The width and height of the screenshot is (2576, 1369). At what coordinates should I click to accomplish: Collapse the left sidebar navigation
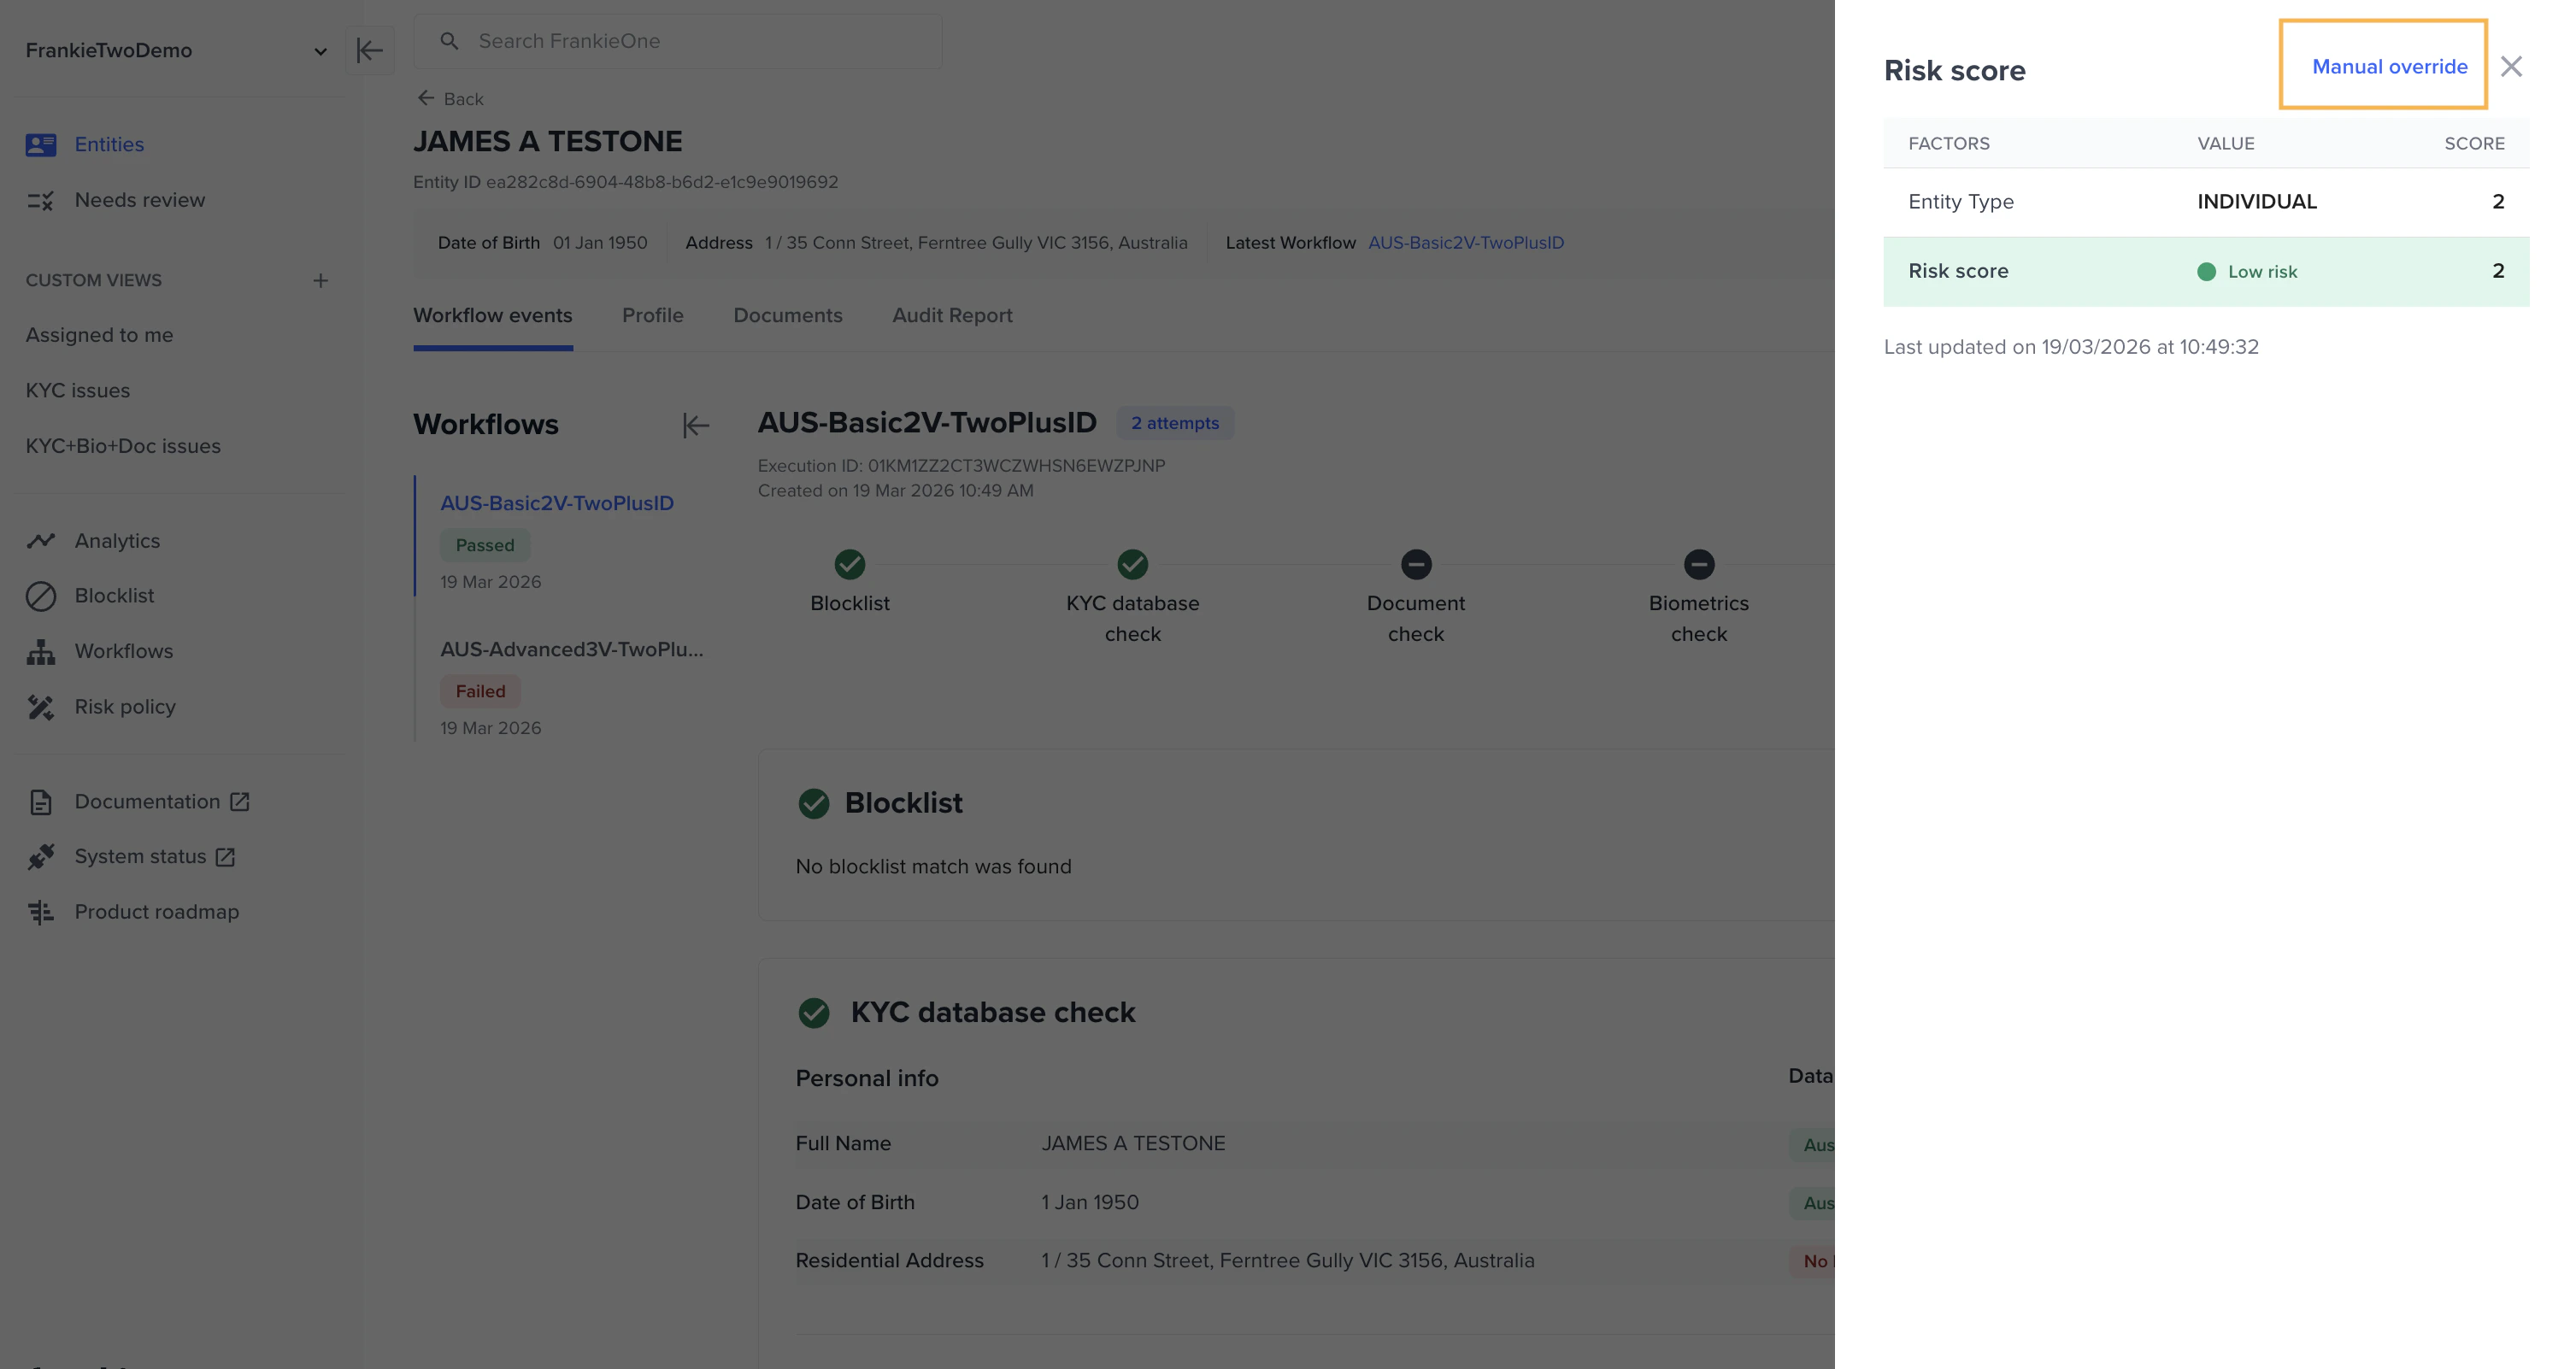coord(369,51)
